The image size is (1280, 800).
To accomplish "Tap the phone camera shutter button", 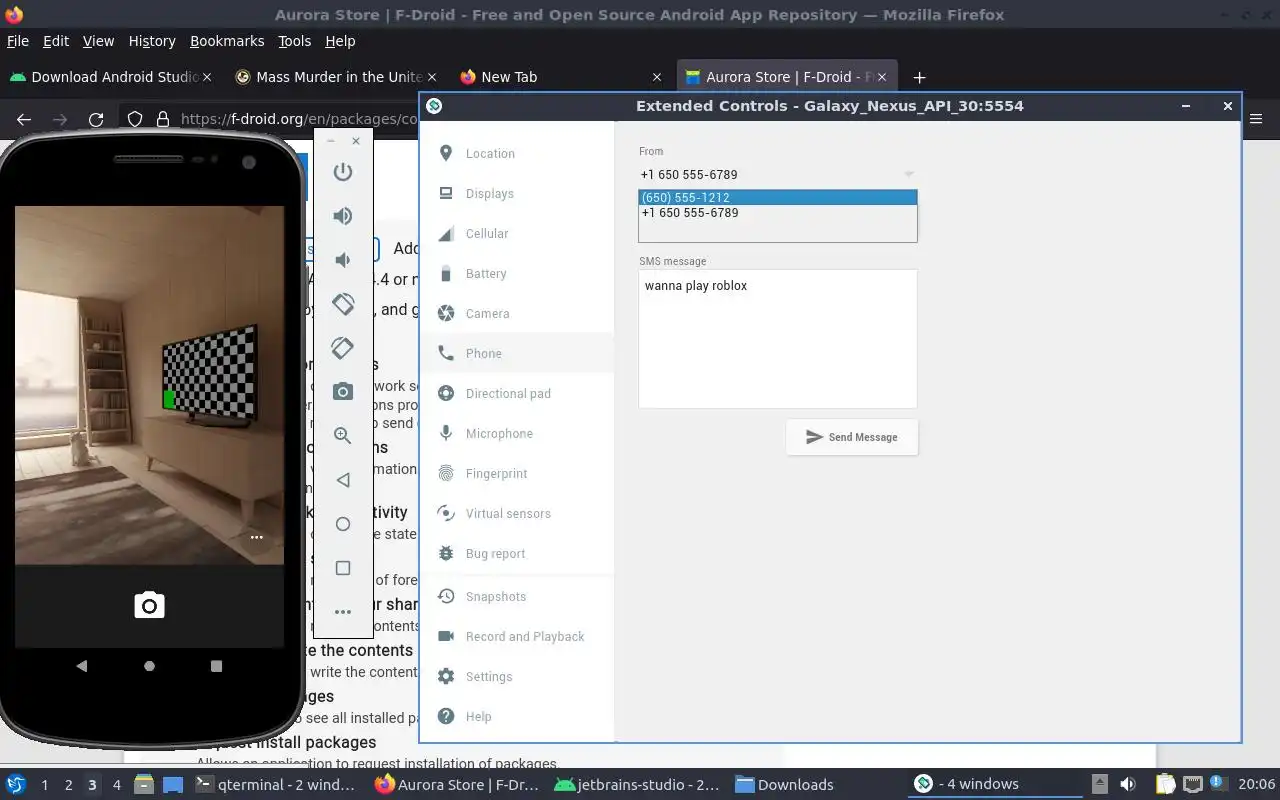I will coord(149,605).
